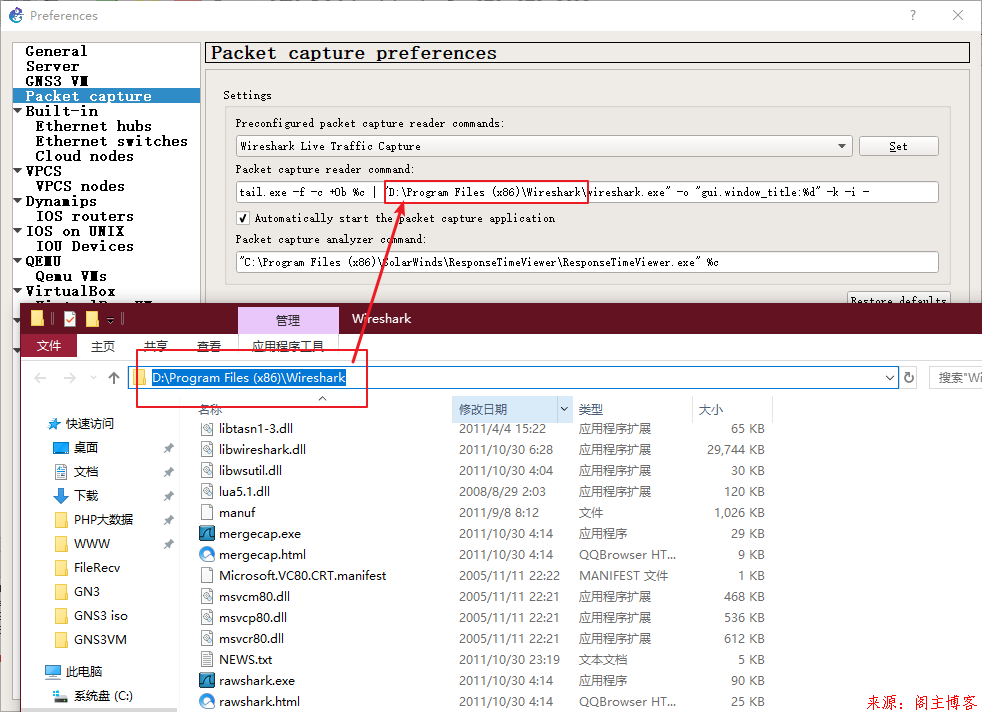Click the Explorer forward arrow

(70, 378)
